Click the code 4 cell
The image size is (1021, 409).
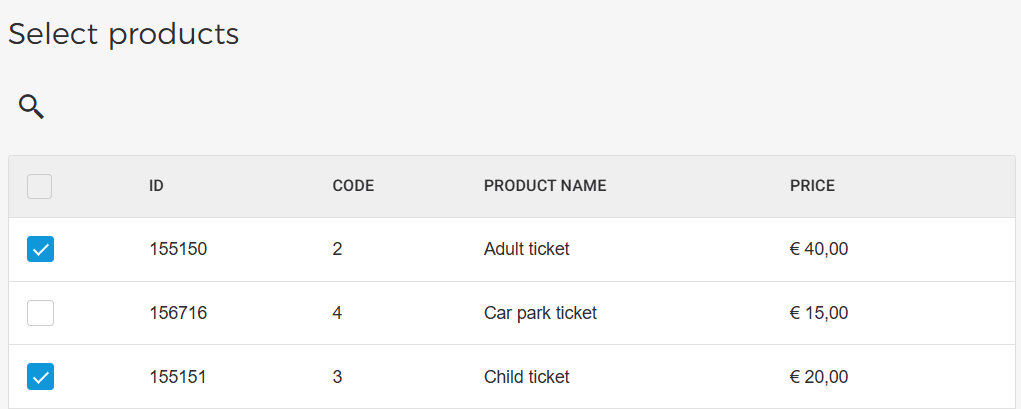coord(337,313)
